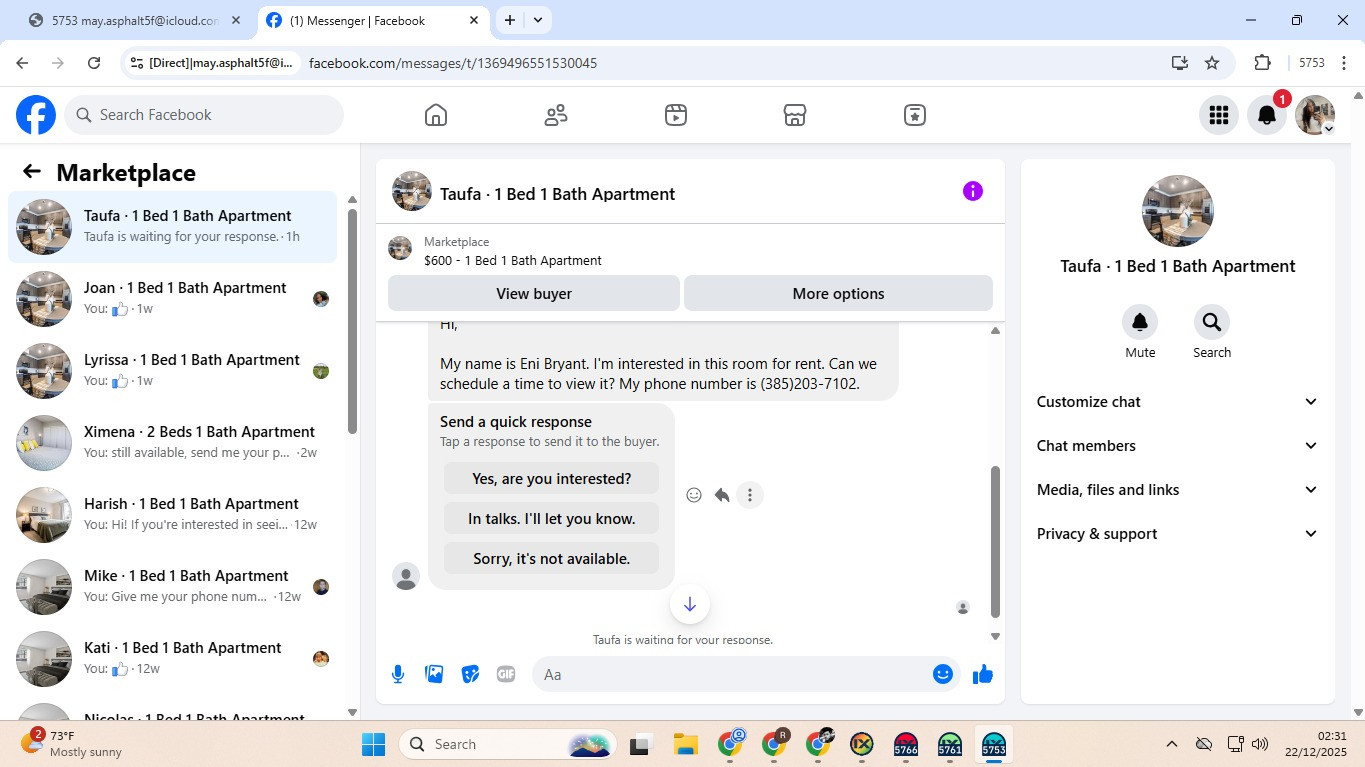
Task: Select the Messenger | Facebook tab
Action: (x=371, y=20)
